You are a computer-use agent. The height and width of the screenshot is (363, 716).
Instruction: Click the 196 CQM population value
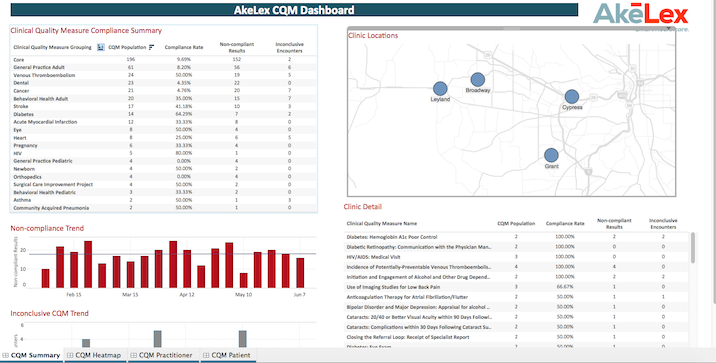(x=131, y=60)
